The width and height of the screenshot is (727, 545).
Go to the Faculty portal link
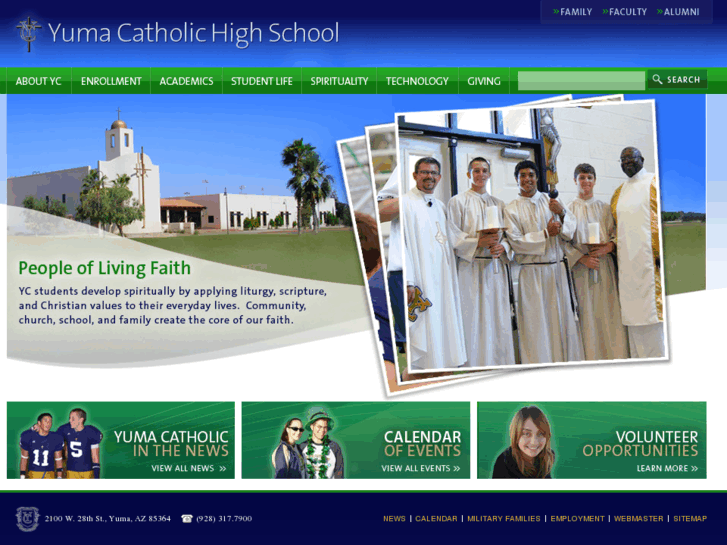point(628,12)
